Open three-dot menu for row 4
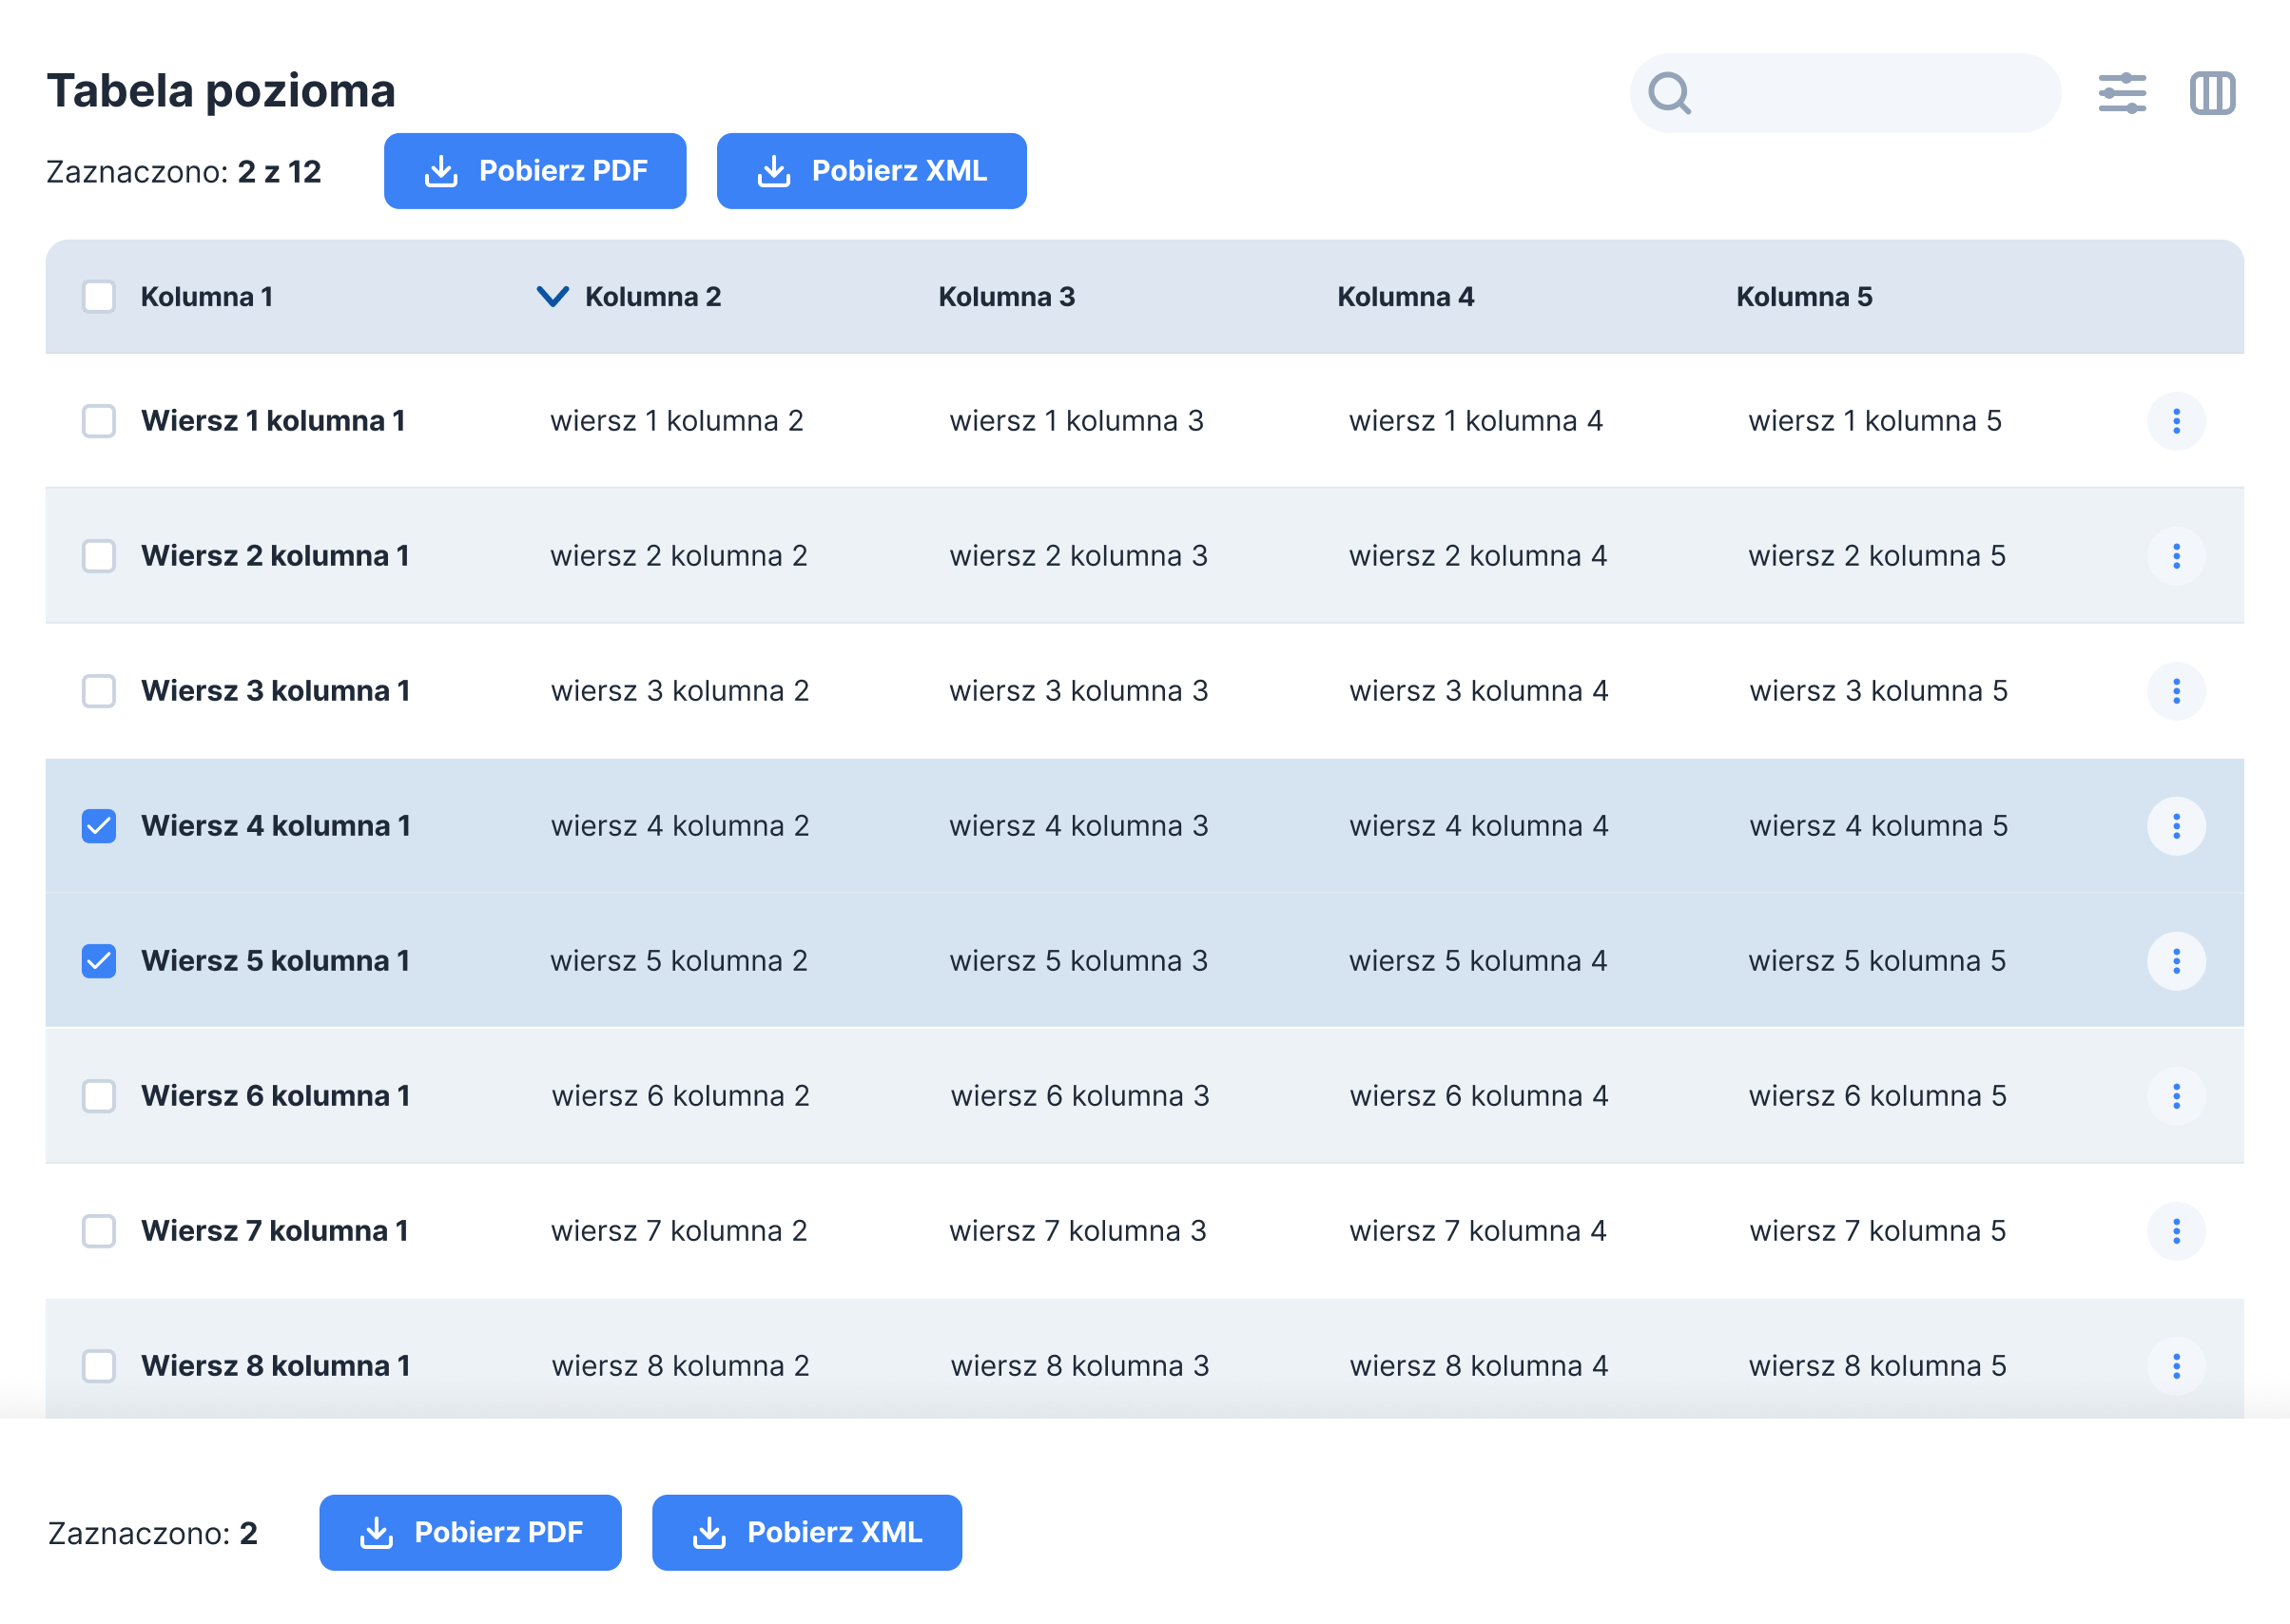 (2175, 826)
